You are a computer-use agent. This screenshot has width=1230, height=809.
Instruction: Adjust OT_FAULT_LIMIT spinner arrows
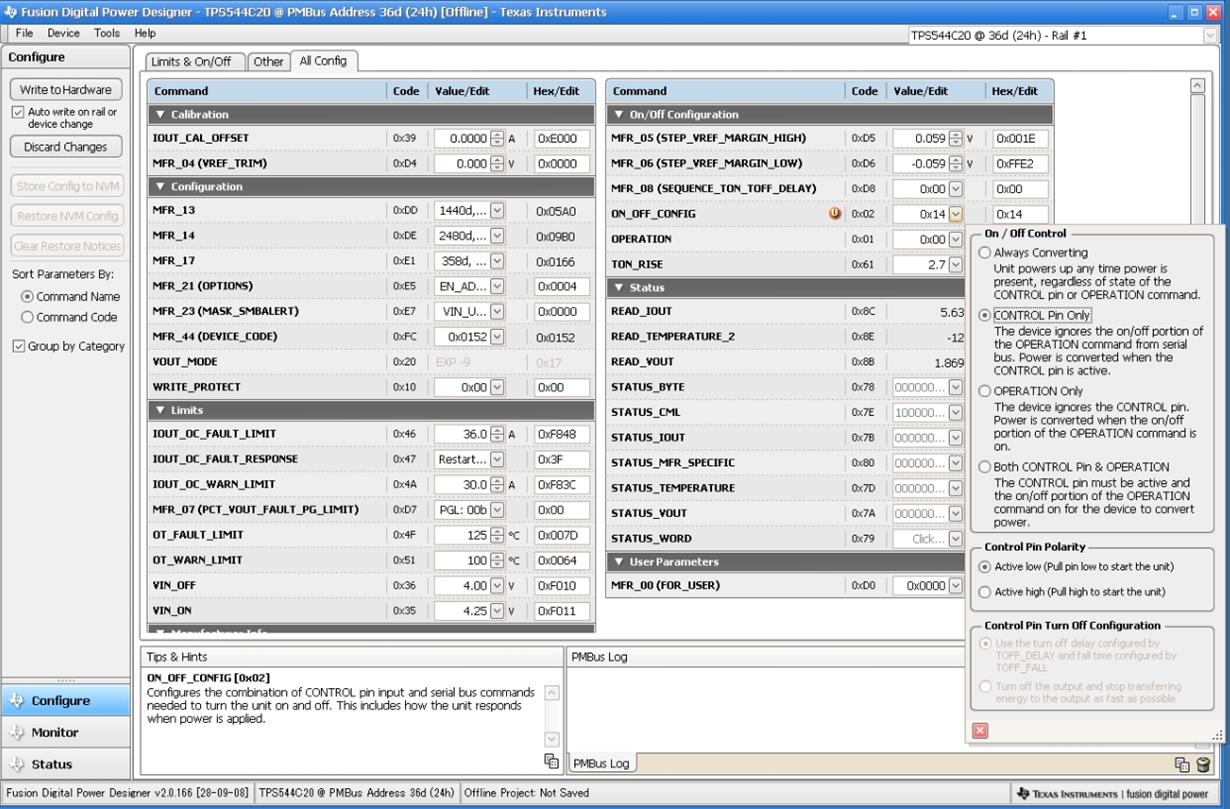coord(497,535)
